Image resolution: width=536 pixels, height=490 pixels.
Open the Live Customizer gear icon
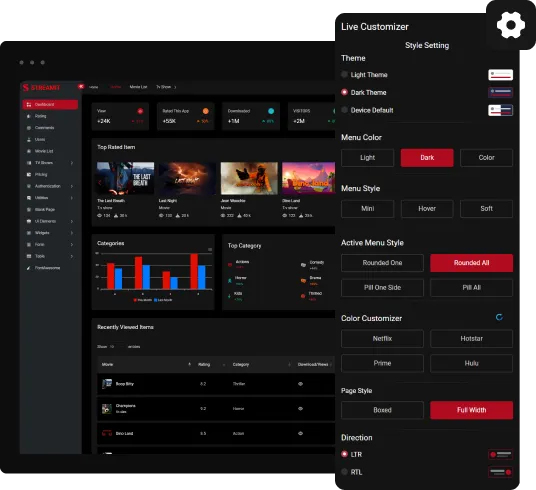(511, 25)
